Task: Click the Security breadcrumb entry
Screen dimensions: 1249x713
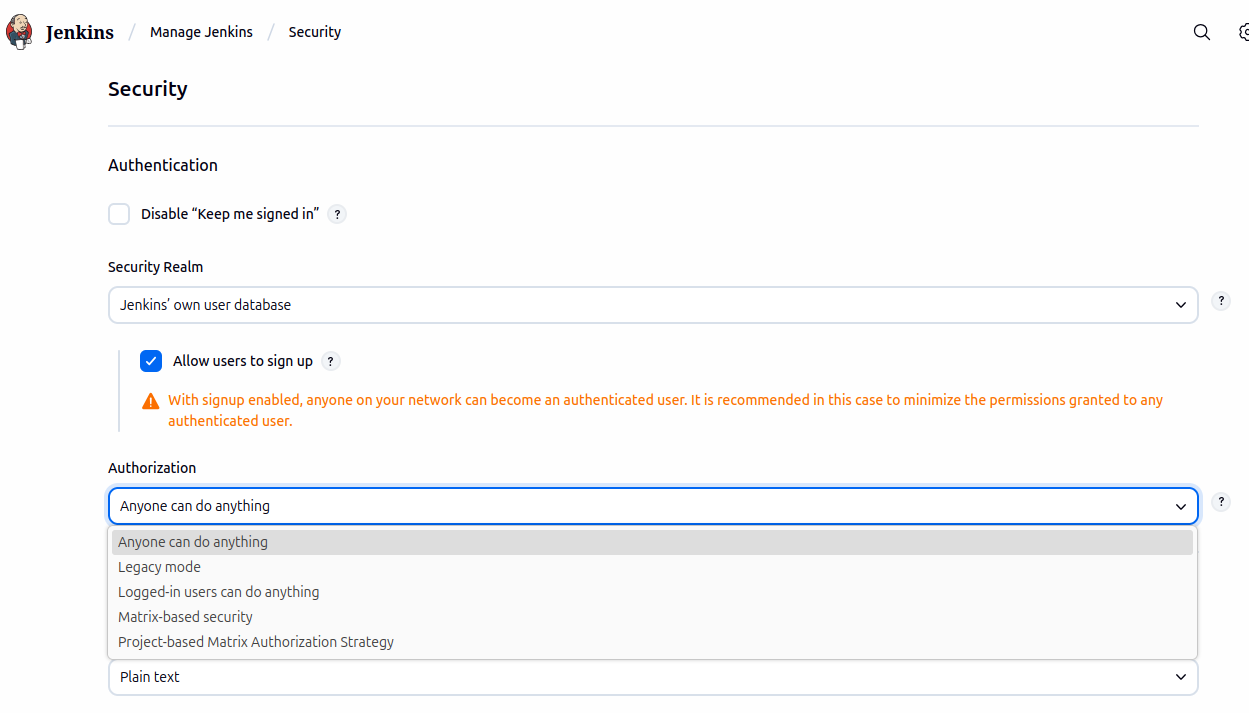Action: pyautogui.click(x=314, y=32)
